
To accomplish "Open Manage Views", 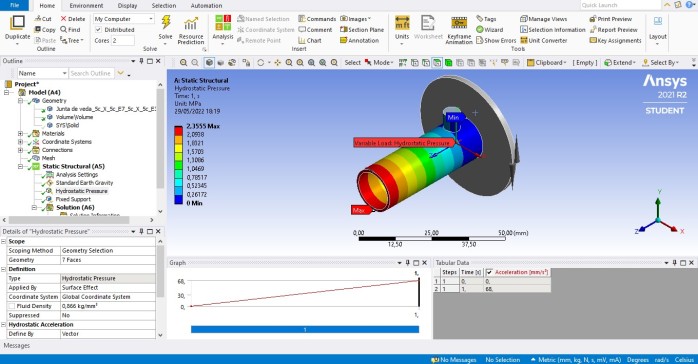I will 544,19.
